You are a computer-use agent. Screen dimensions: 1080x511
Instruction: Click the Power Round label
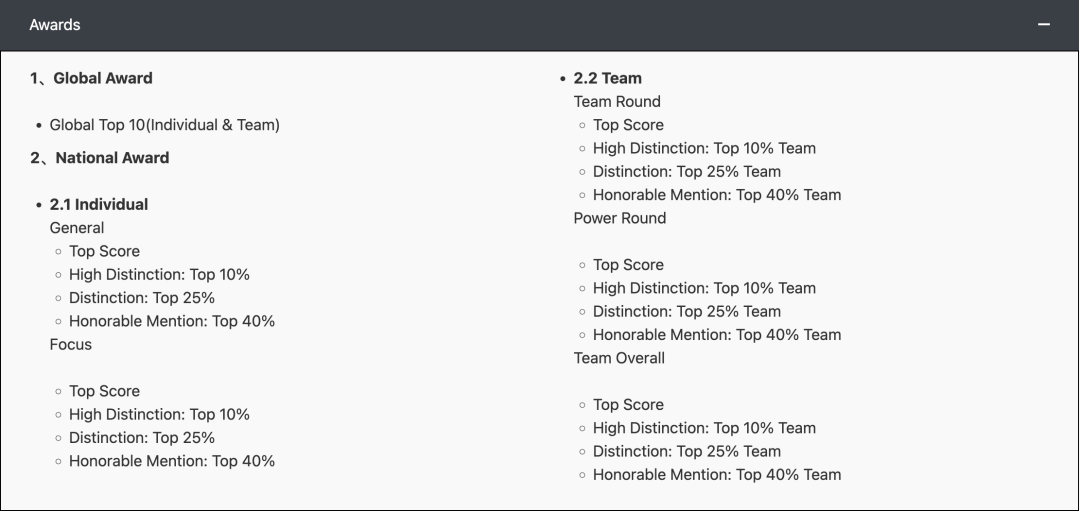(x=619, y=218)
